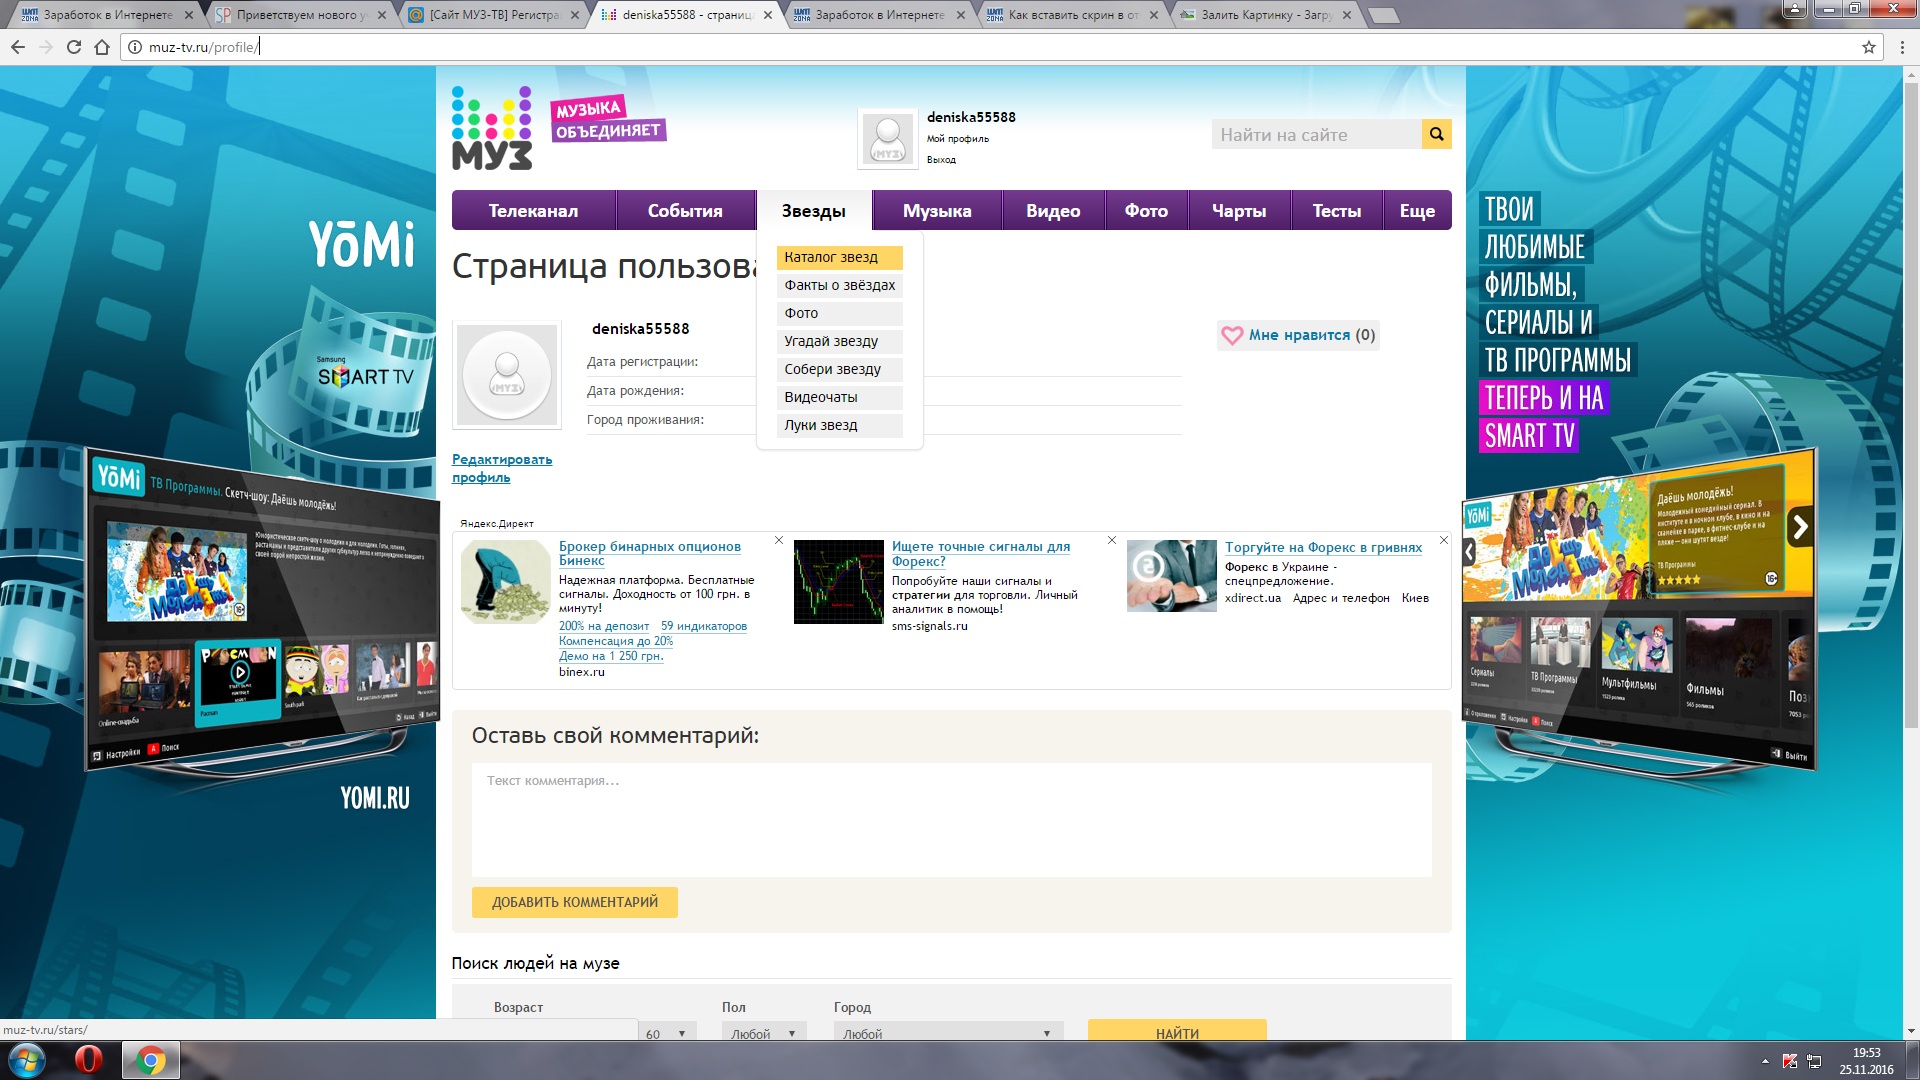The image size is (1920, 1080).
Task: Select Собери звезду menu entry
Action: (839, 369)
